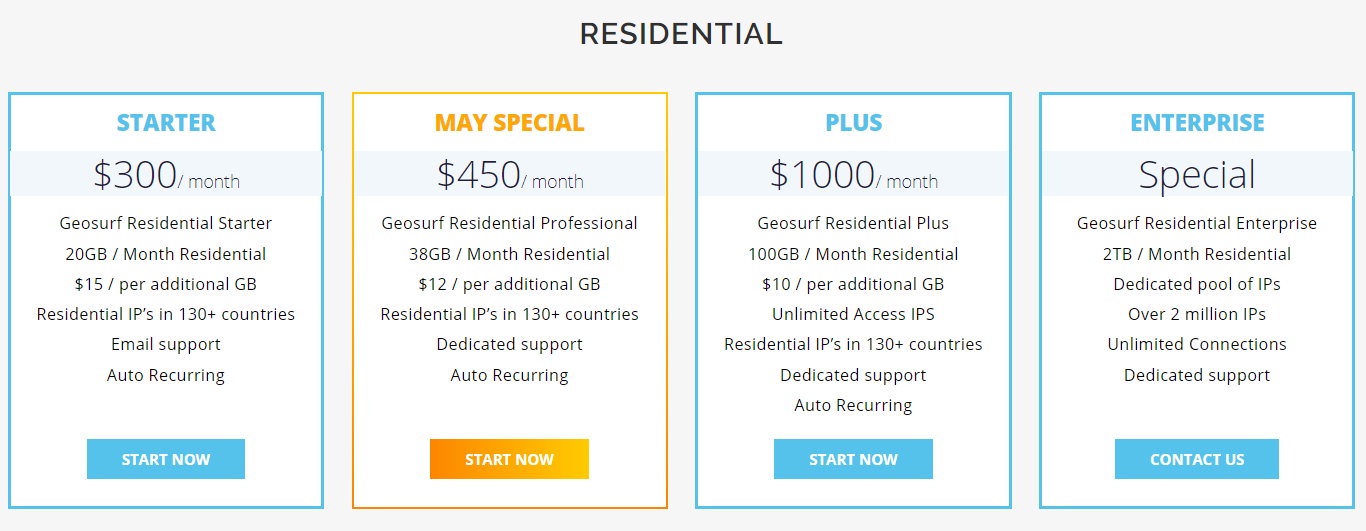Click the MAY SPECIAL plan title
The height and width of the screenshot is (531, 1366).
[509, 123]
